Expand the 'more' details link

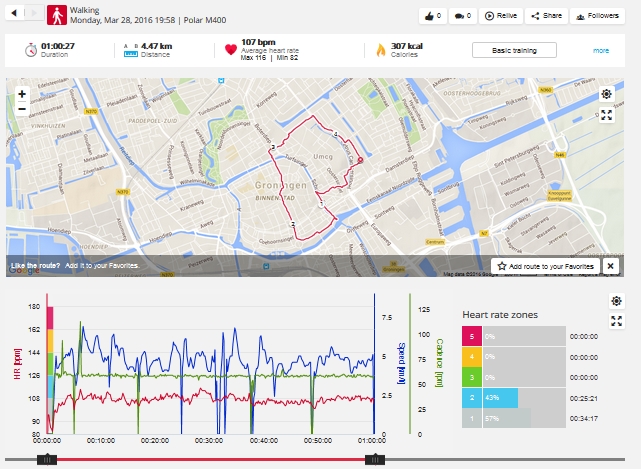point(600,50)
